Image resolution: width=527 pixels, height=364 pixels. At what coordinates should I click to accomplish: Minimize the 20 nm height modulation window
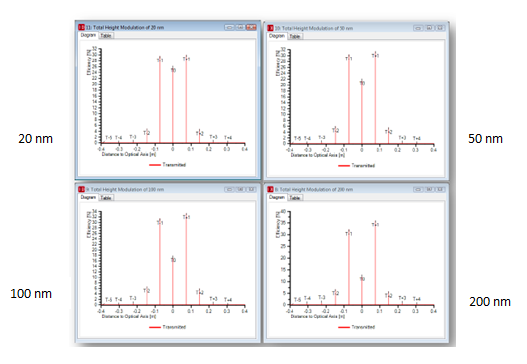(230, 27)
